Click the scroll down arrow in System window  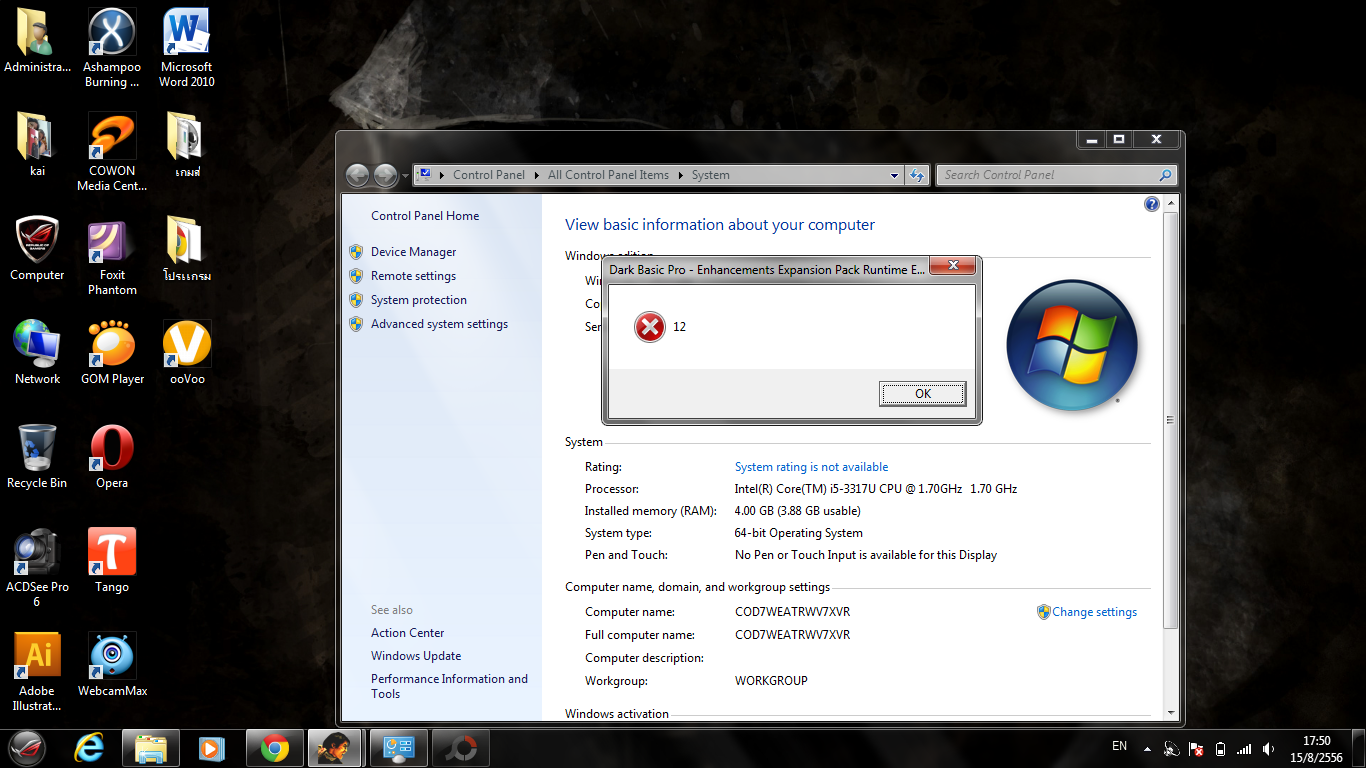pos(1172,712)
